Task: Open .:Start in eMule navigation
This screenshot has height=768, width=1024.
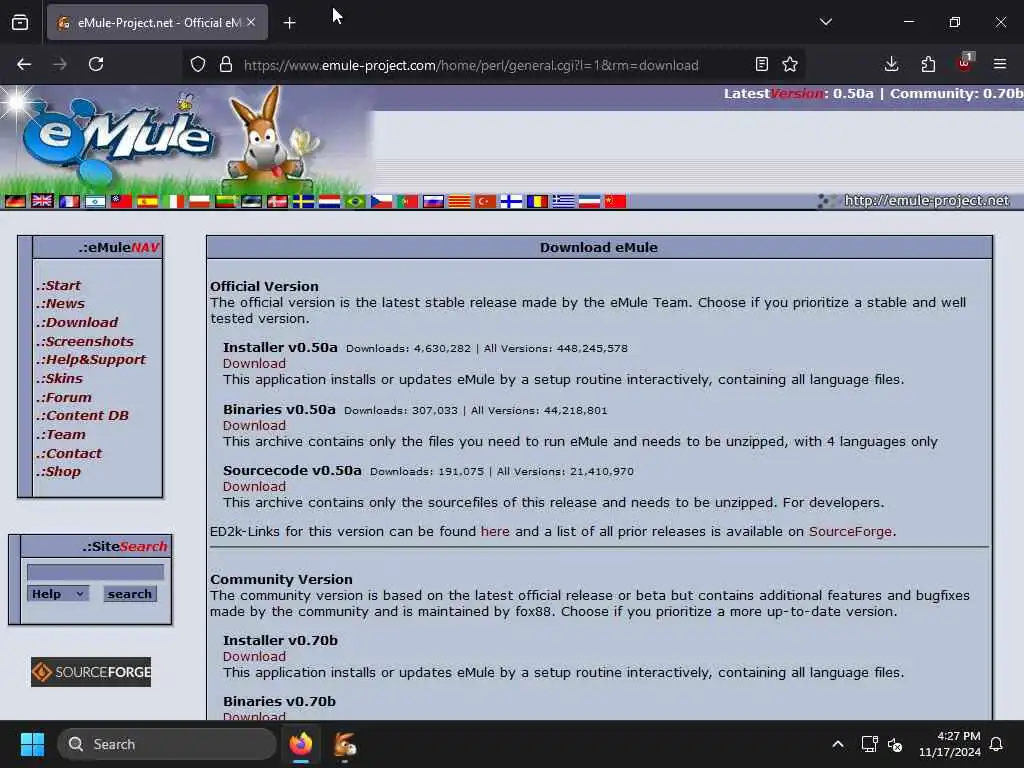Action: click(59, 285)
